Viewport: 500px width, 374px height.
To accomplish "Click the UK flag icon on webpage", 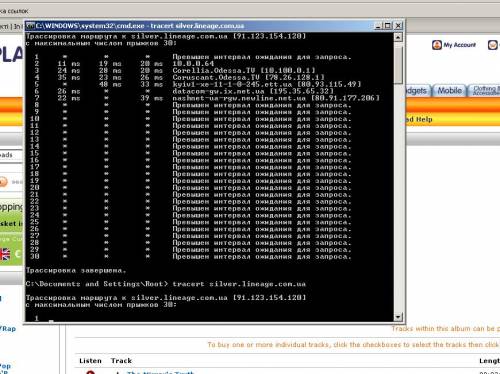I will [5, 254].
